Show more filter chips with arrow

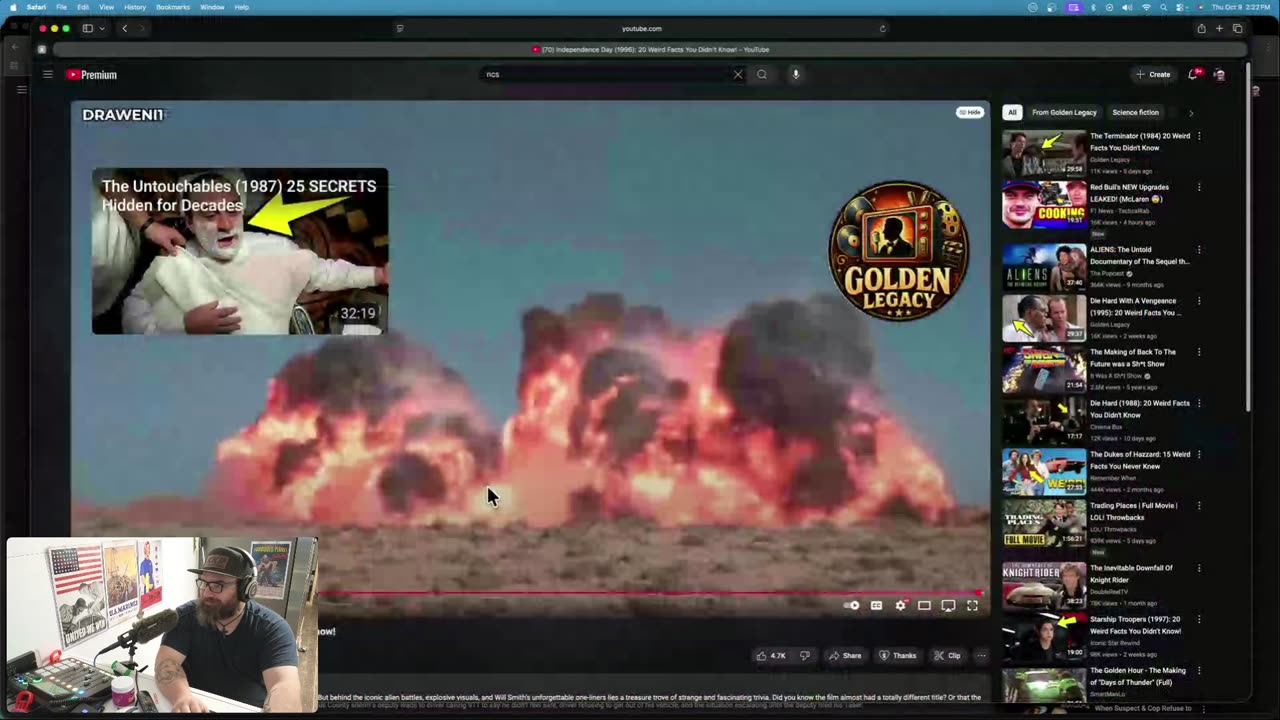click(x=1190, y=112)
